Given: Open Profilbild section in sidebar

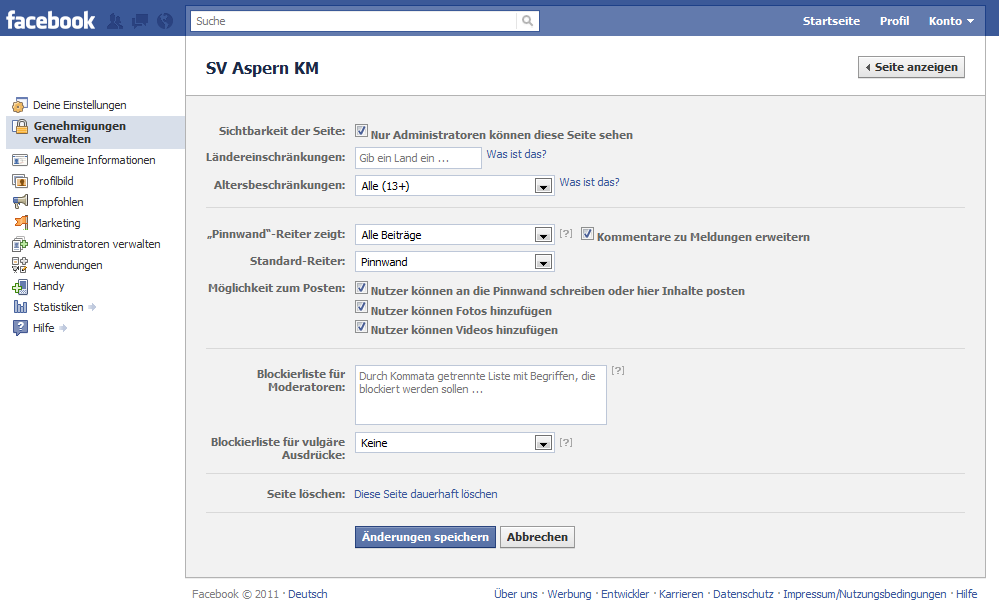Looking at the screenshot, I should (54, 181).
